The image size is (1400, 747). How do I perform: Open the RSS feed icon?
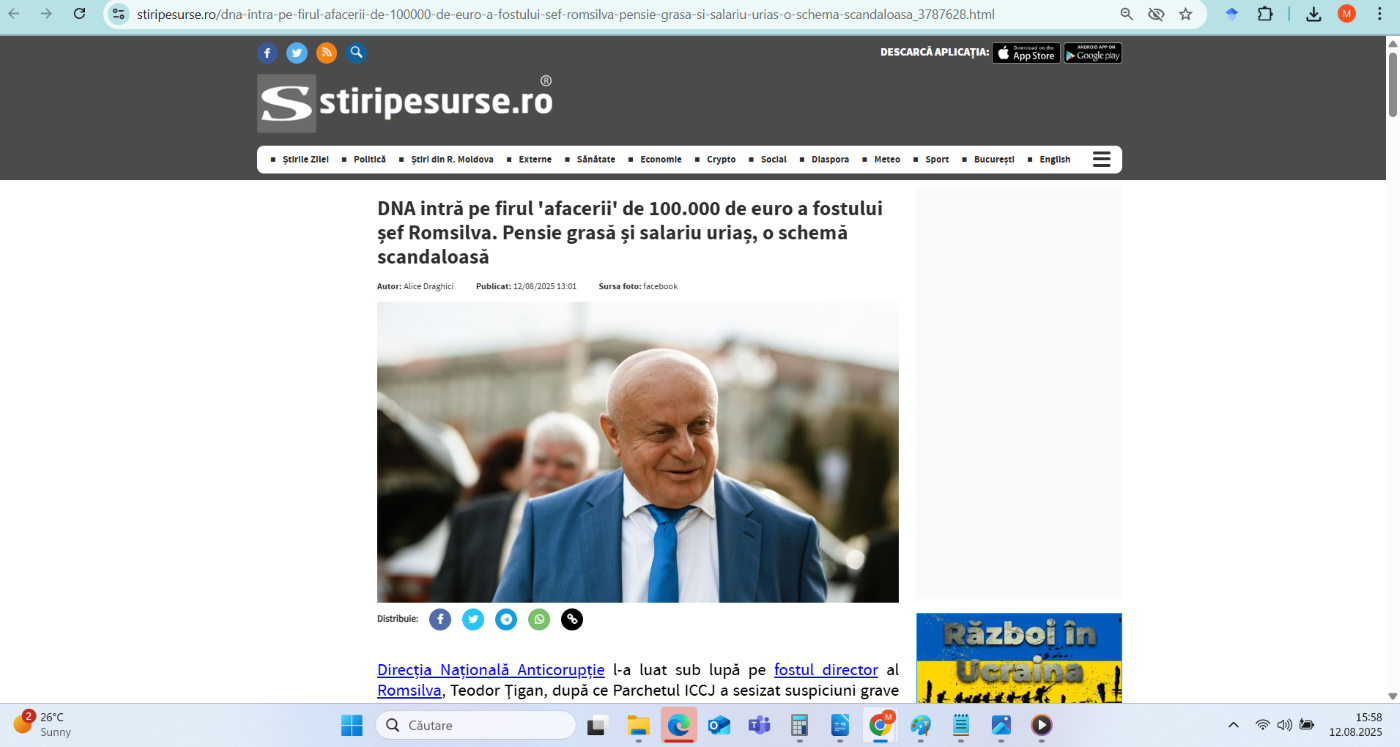[x=327, y=53]
